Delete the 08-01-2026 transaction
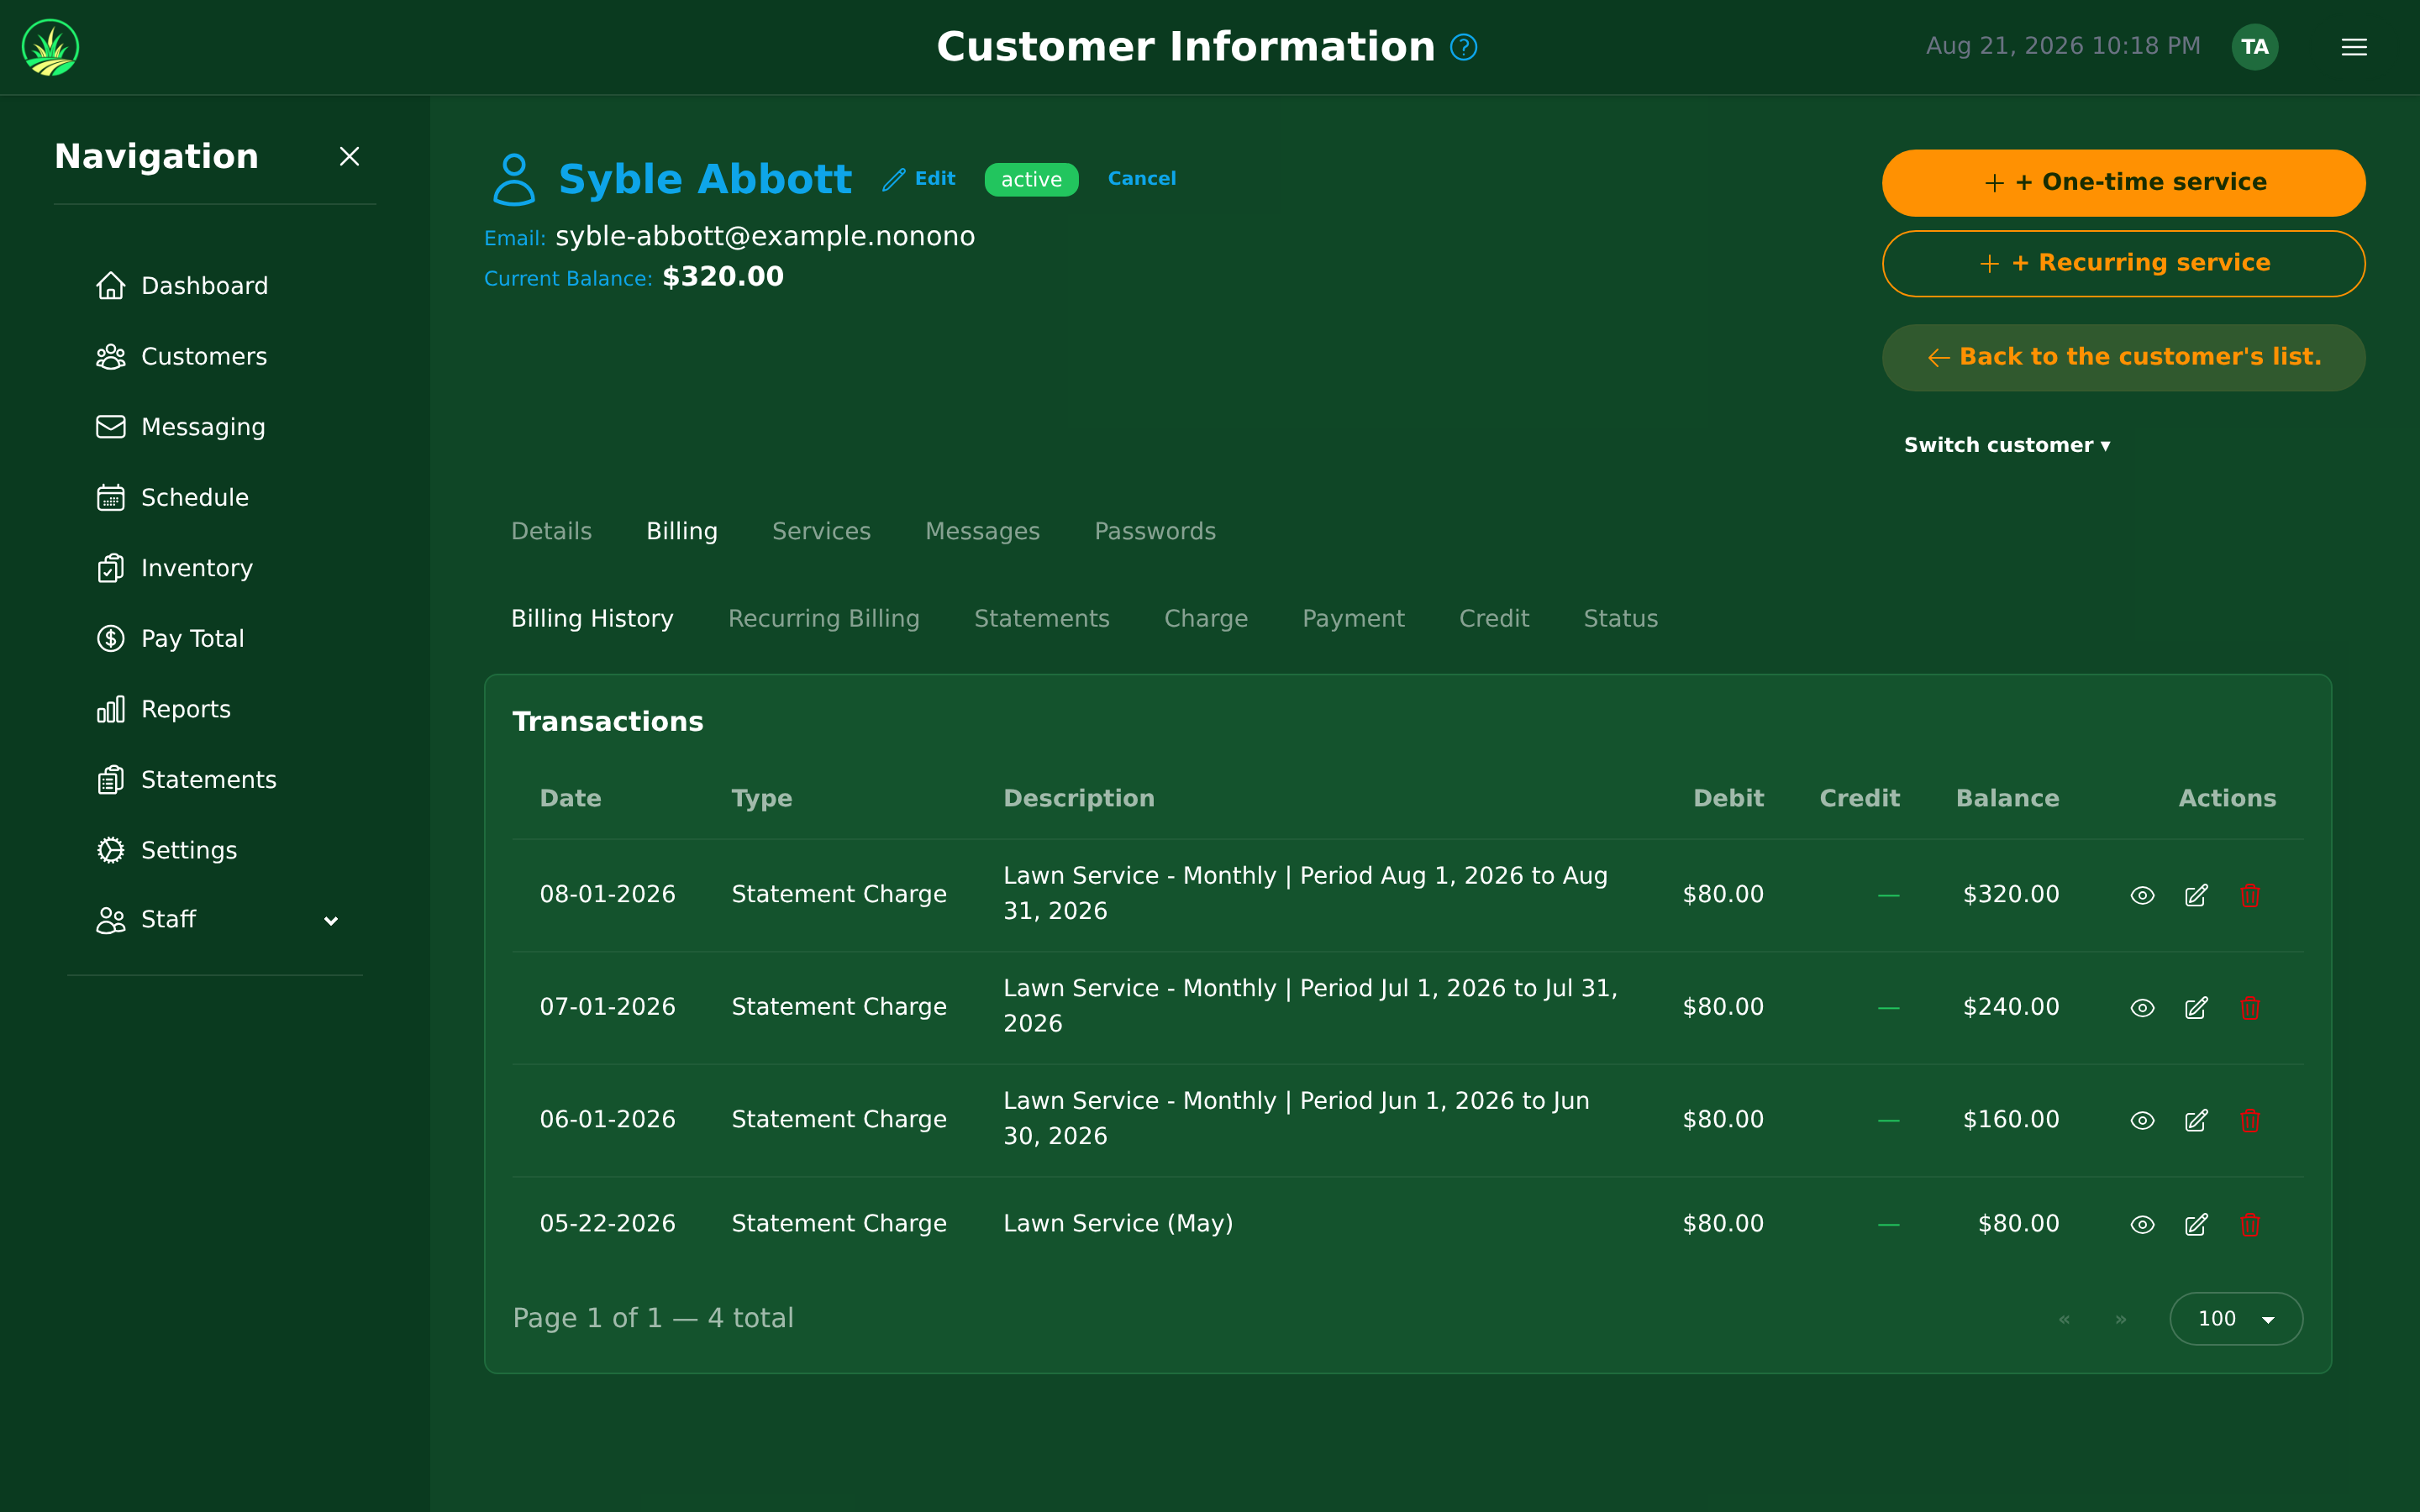The width and height of the screenshot is (2420, 1512). pos(2250,895)
